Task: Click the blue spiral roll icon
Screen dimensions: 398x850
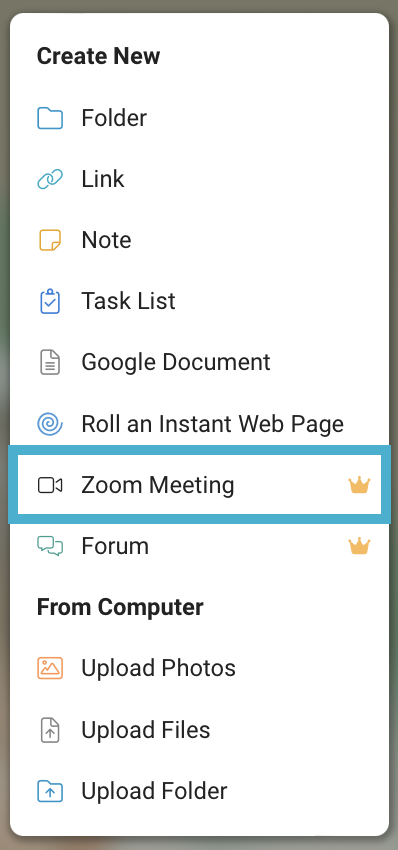Action: pyautogui.click(x=50, y=423)
